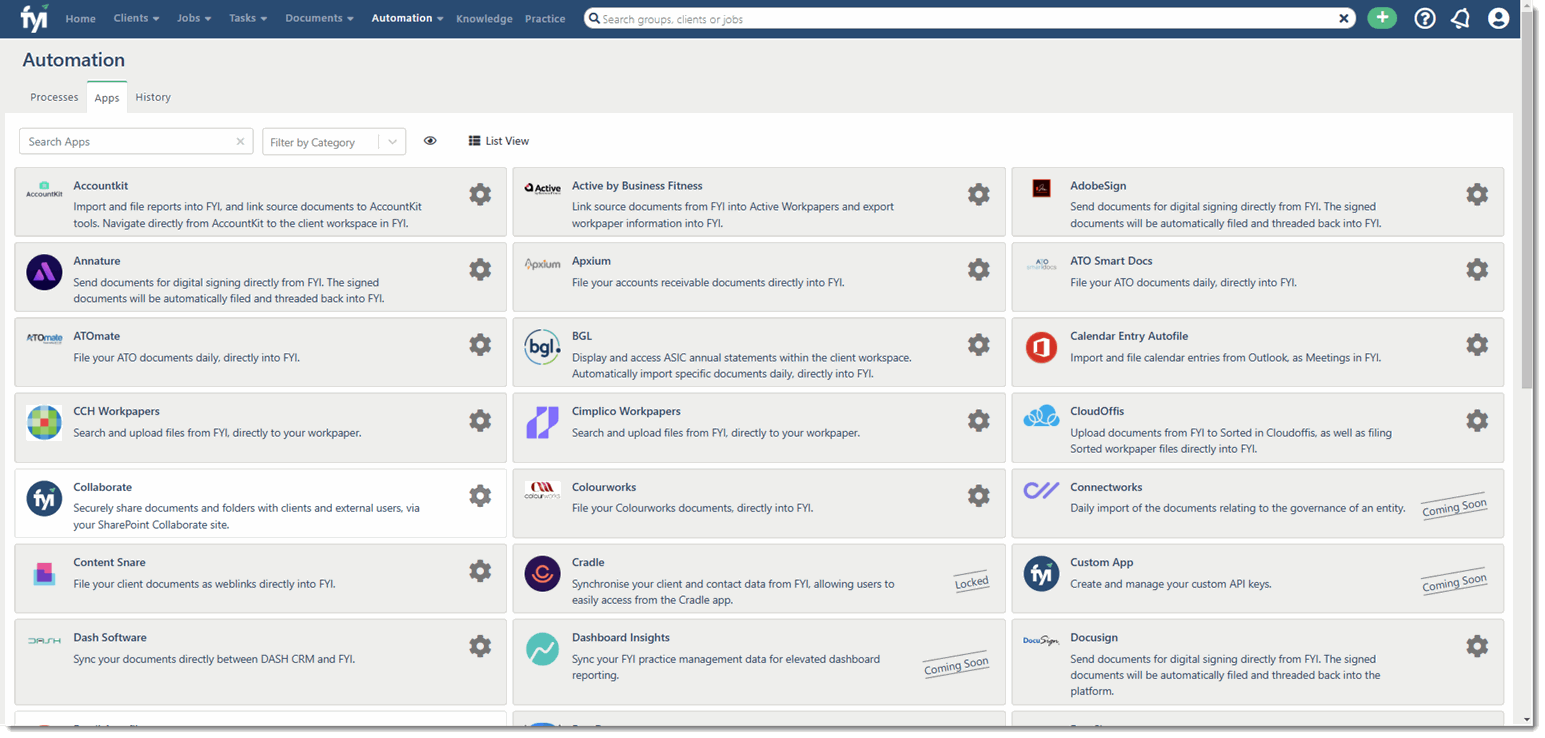Switch to the Processes tab
The image size is (1545, 738).
click(54, 96)
